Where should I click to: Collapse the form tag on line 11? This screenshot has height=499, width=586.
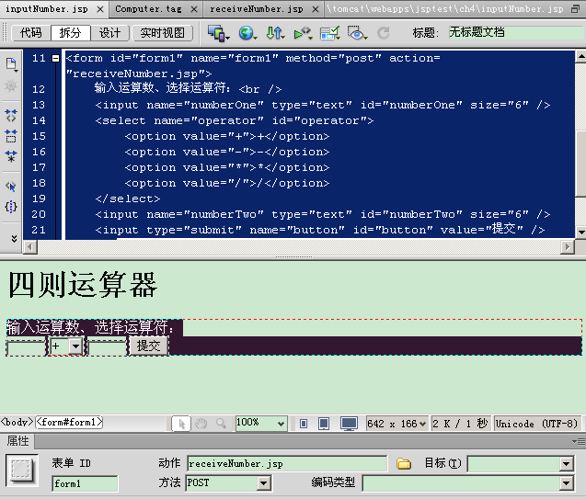click(55, 58)
